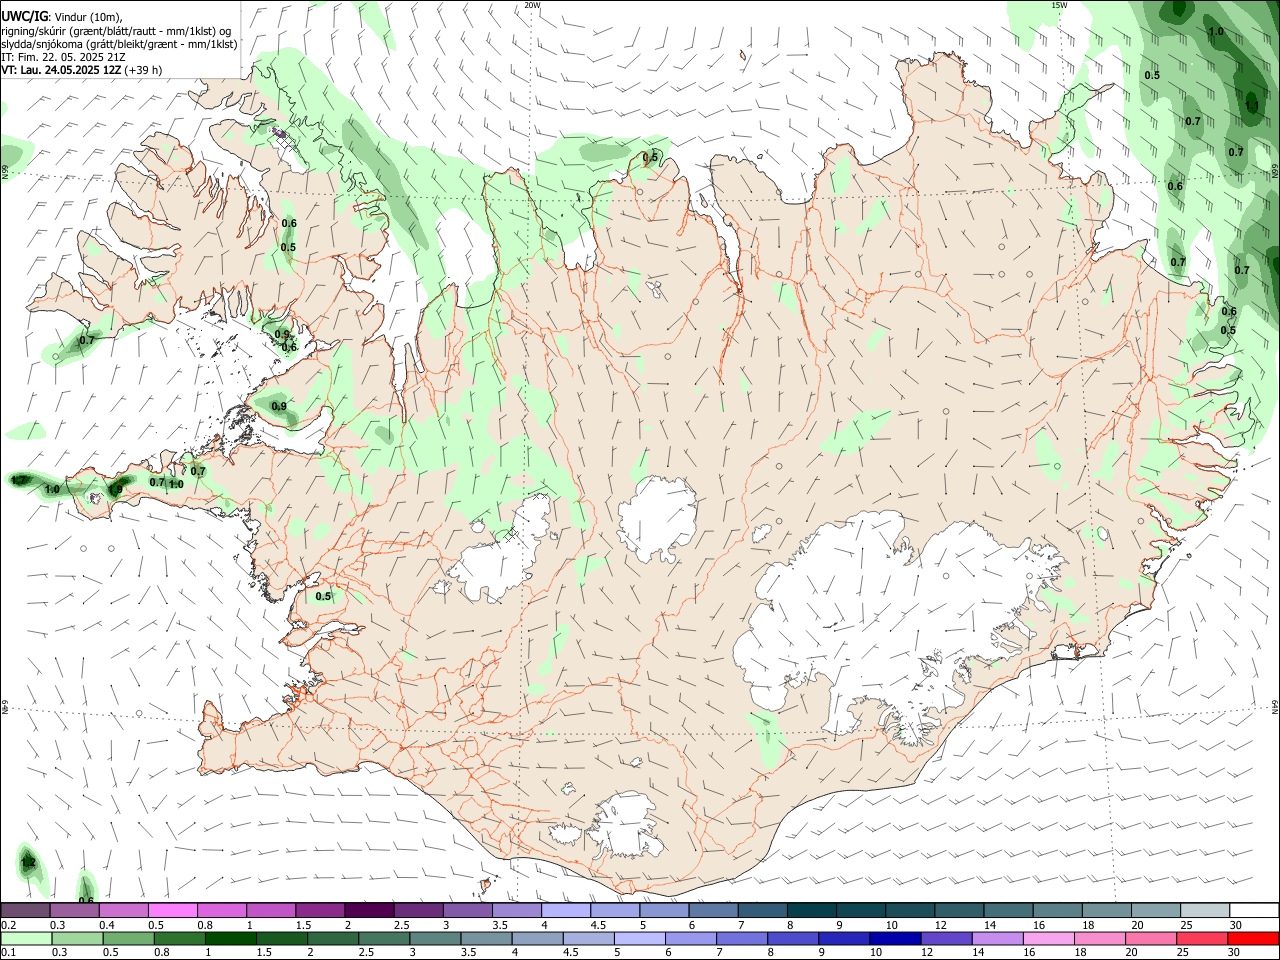Select the lower legend swatch labeled 2.5
1280x960 pixels.
pyautogui.click(x=384, y=938)
